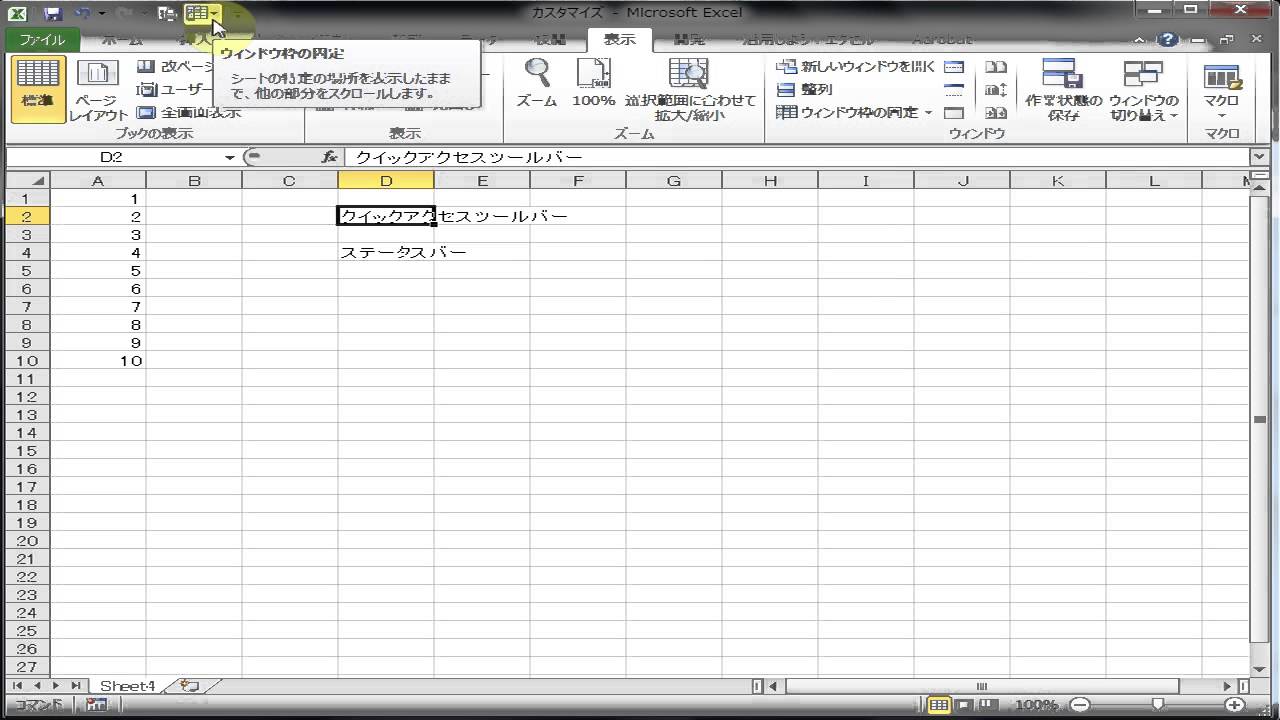Click Reset Window Position icon

coord(996,113)
